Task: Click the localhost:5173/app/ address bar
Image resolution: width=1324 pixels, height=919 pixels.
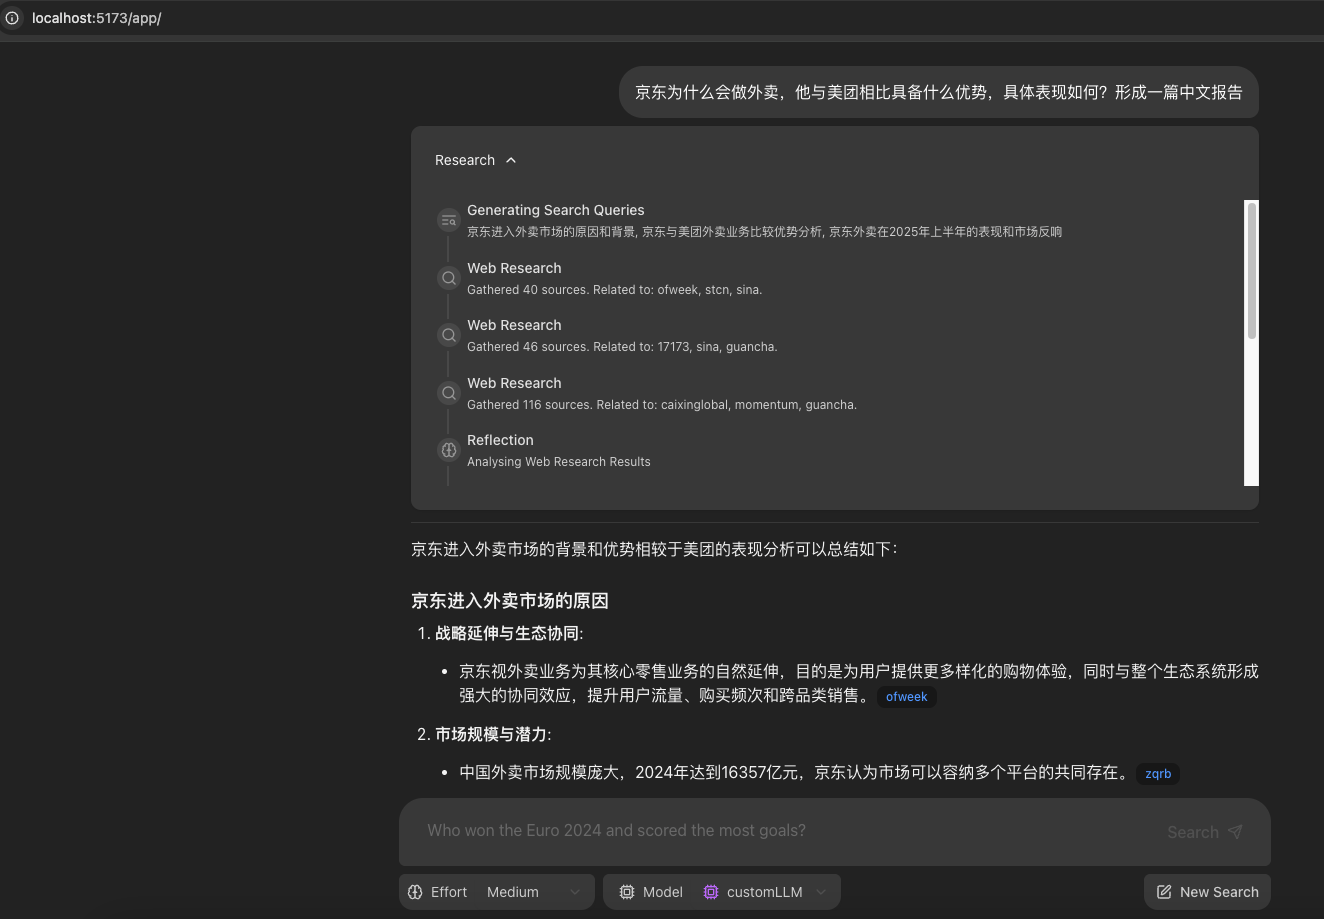Action: pyautogui.click(x=97, y=18)
